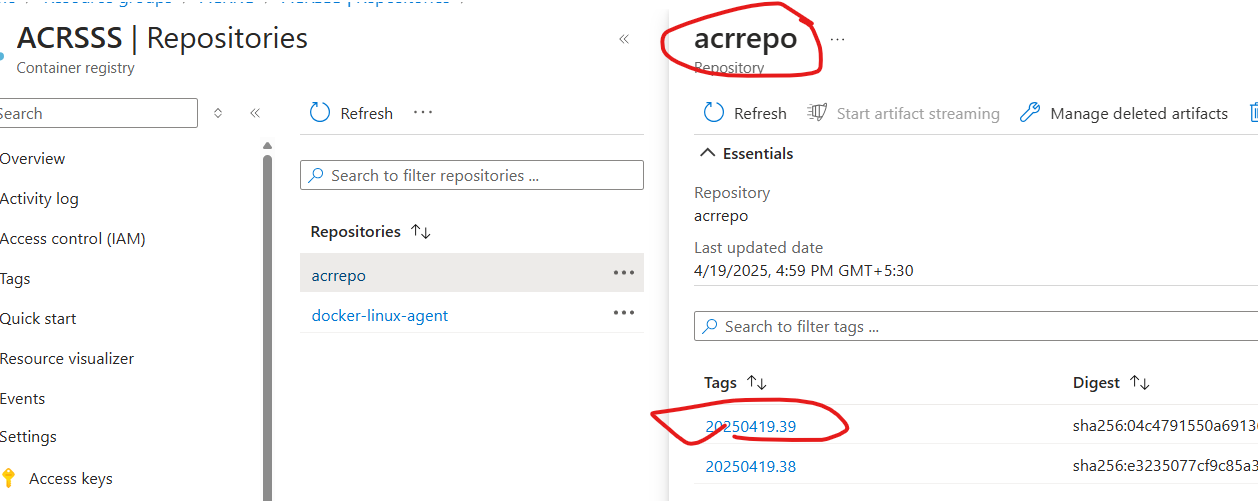The image size is (1258, 501).
Task: Expand the Settings section in the sidebar
Action: click(x=28, y=436)
